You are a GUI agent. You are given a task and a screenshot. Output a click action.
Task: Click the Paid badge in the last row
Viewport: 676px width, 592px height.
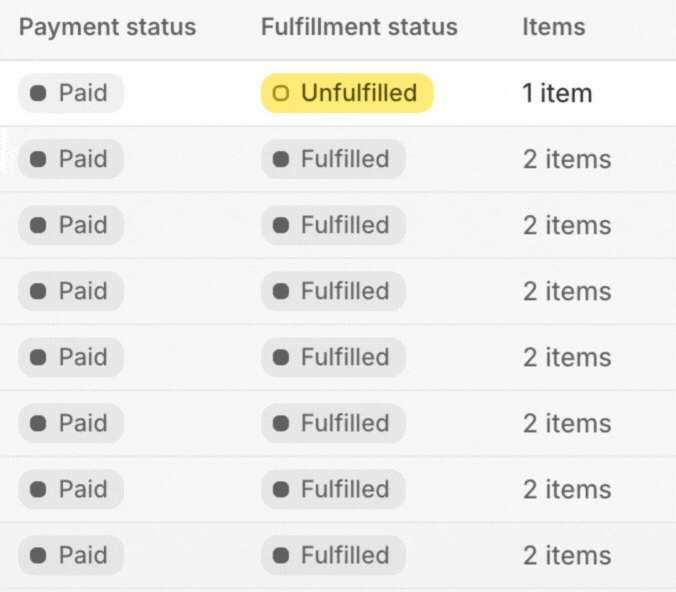71,555
